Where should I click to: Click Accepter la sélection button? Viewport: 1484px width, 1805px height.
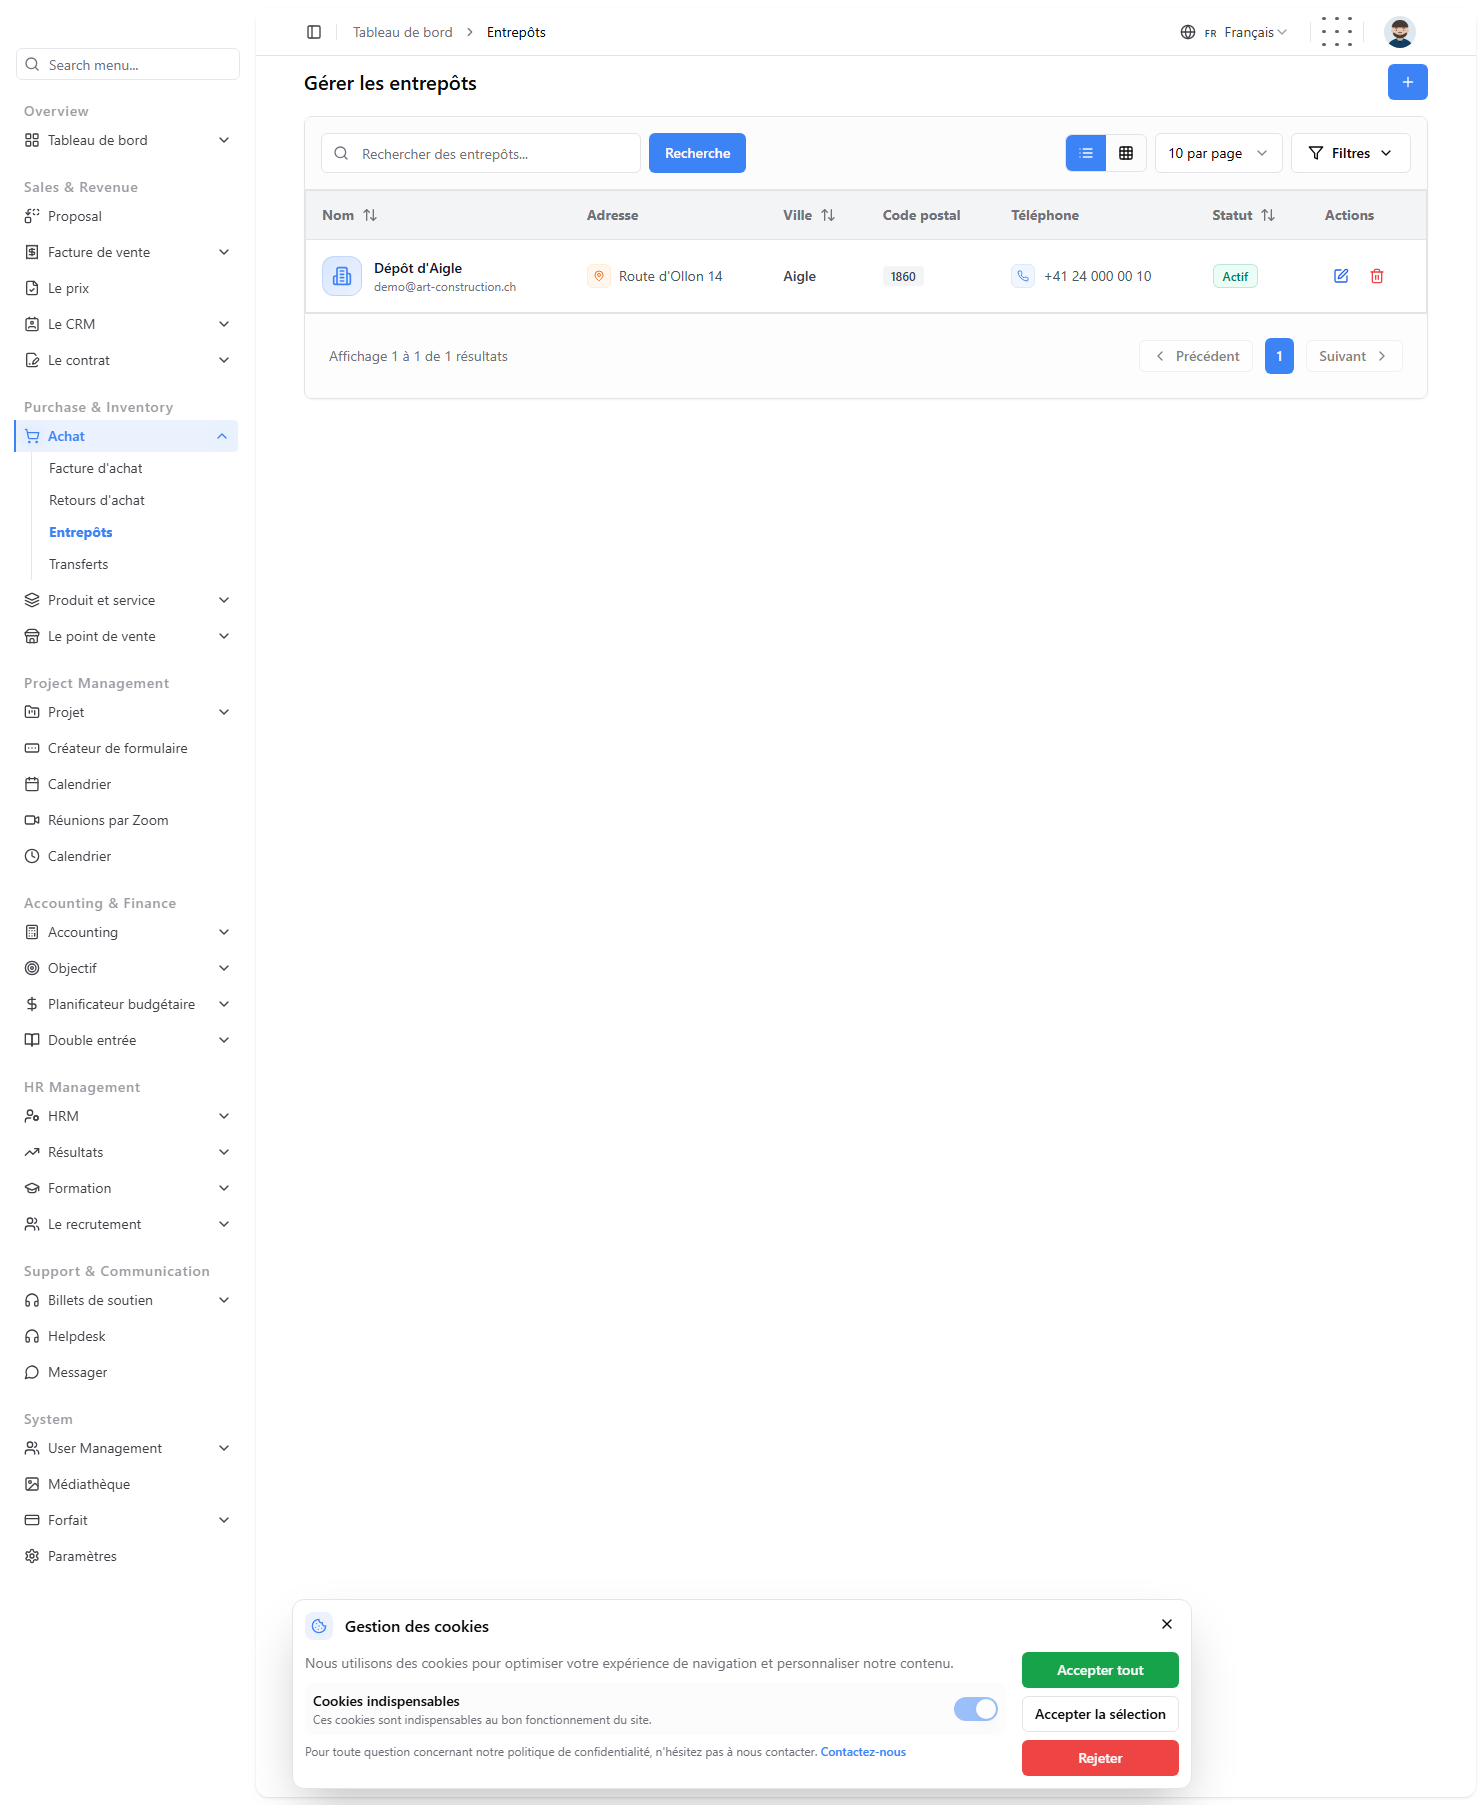coord(1100,1714)
